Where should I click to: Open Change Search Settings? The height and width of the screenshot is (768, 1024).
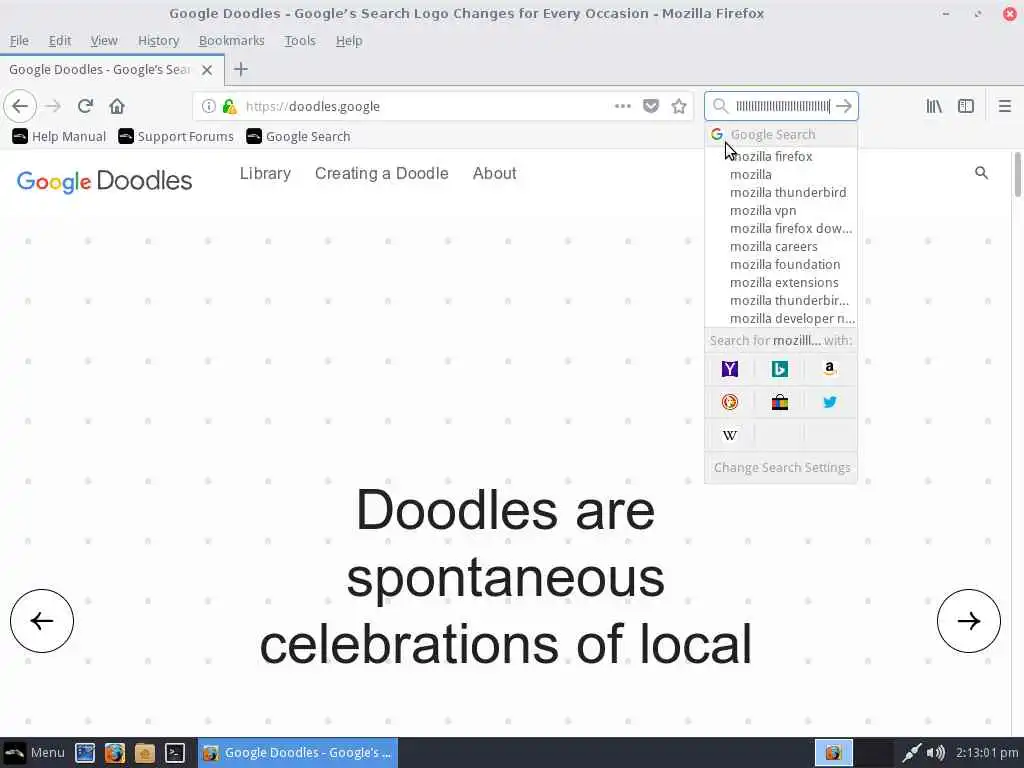point(781,468)
